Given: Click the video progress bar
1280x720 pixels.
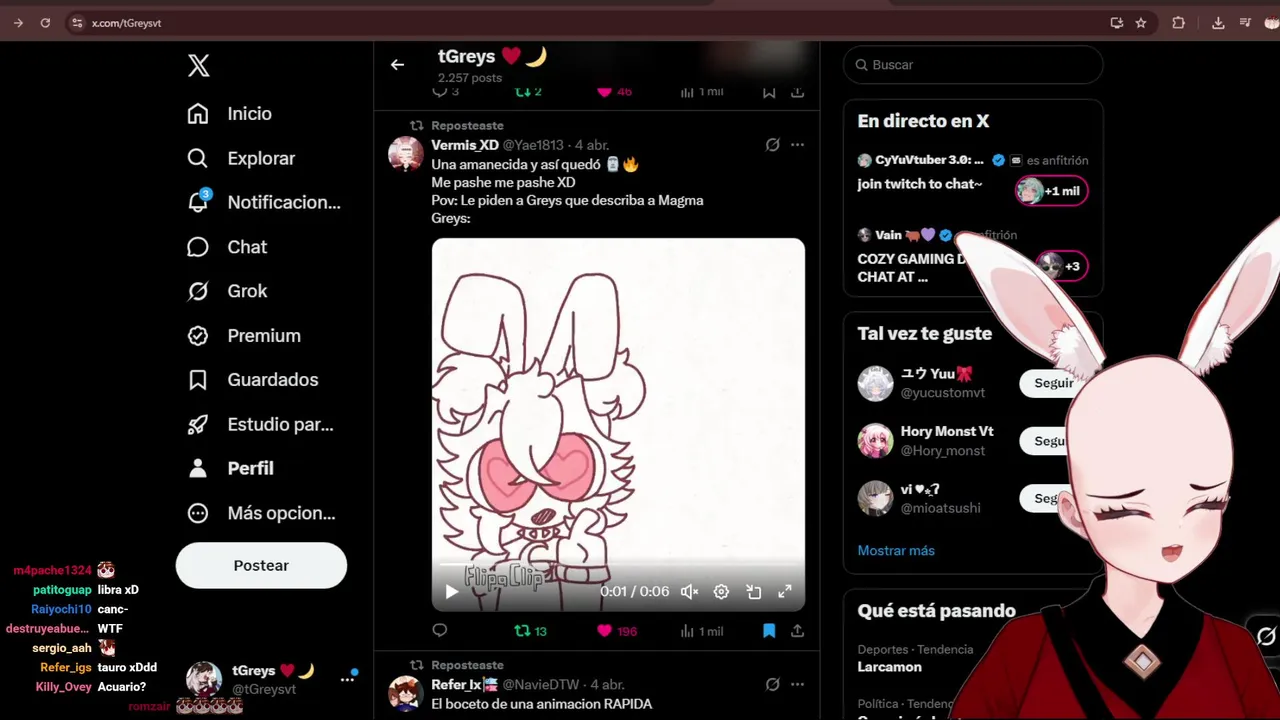Looking at the screenshot, I should click(618, 565).
